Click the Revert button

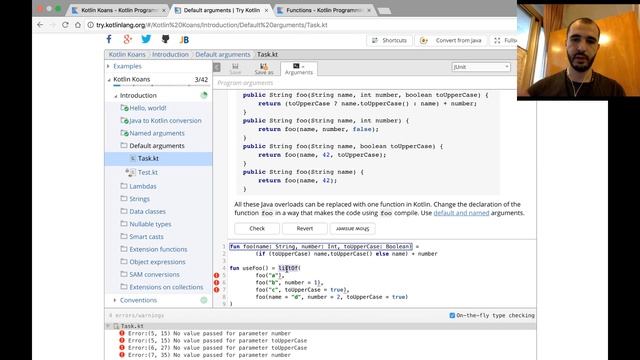[x=304, y=229]
